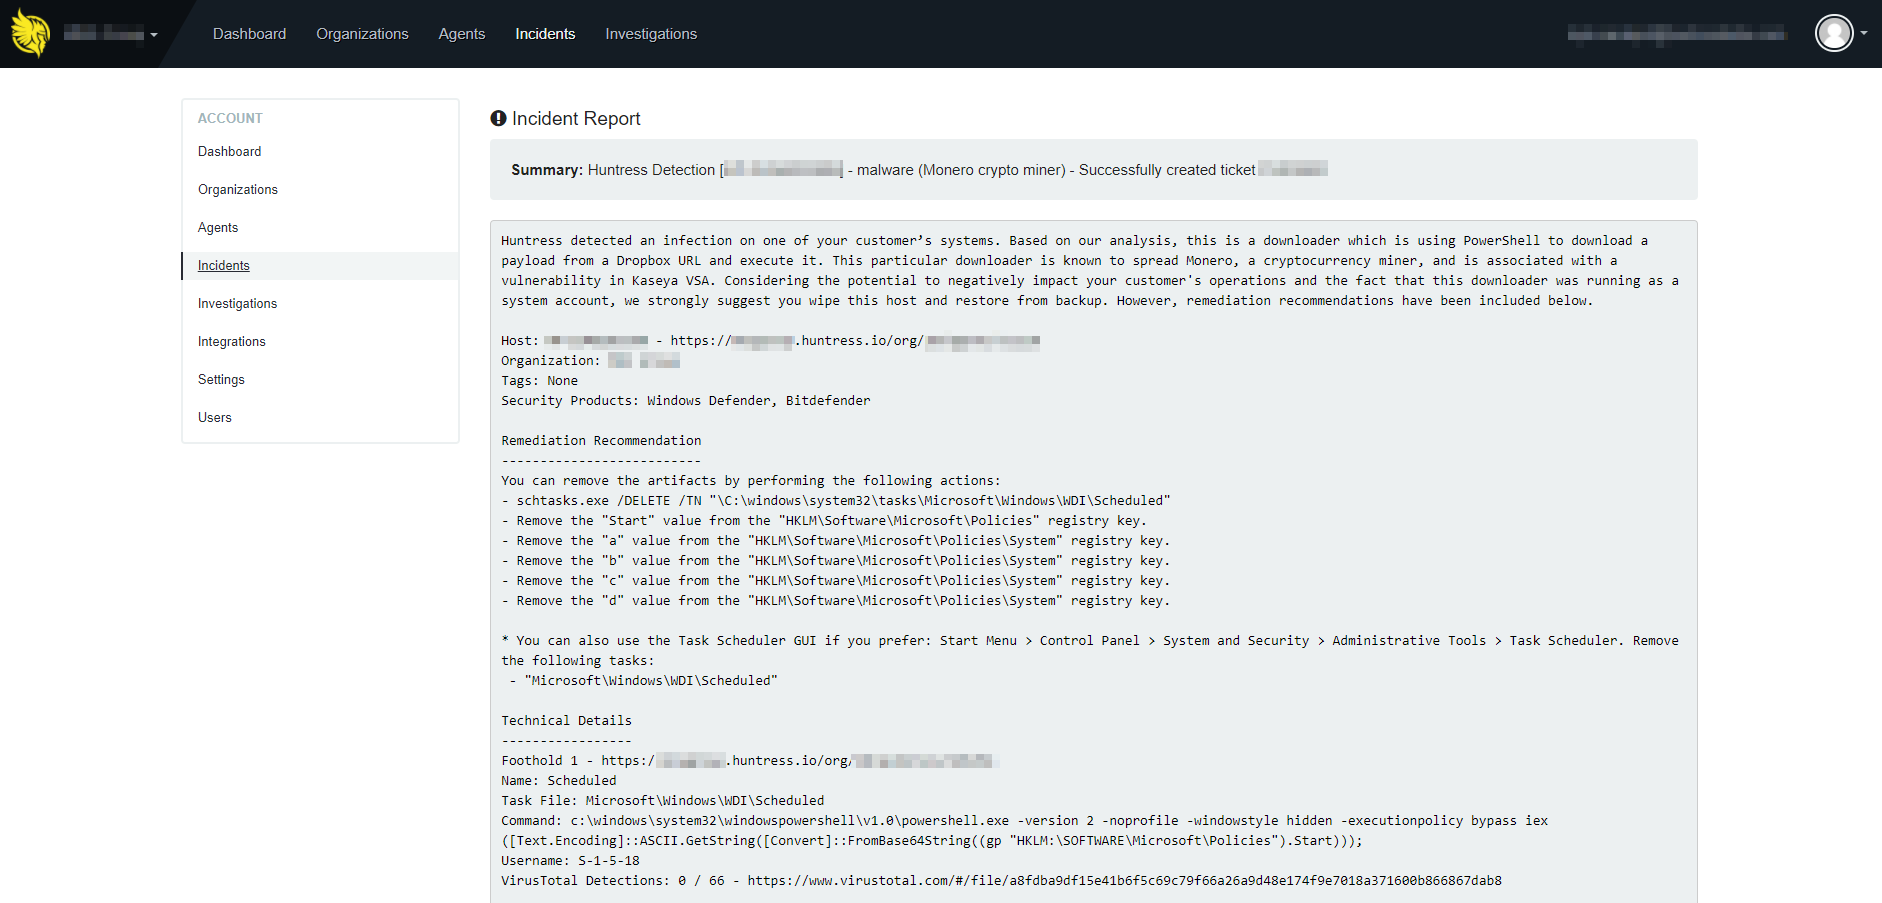
Task: Click the line removing the "c" value
Action: click(836, 581)
